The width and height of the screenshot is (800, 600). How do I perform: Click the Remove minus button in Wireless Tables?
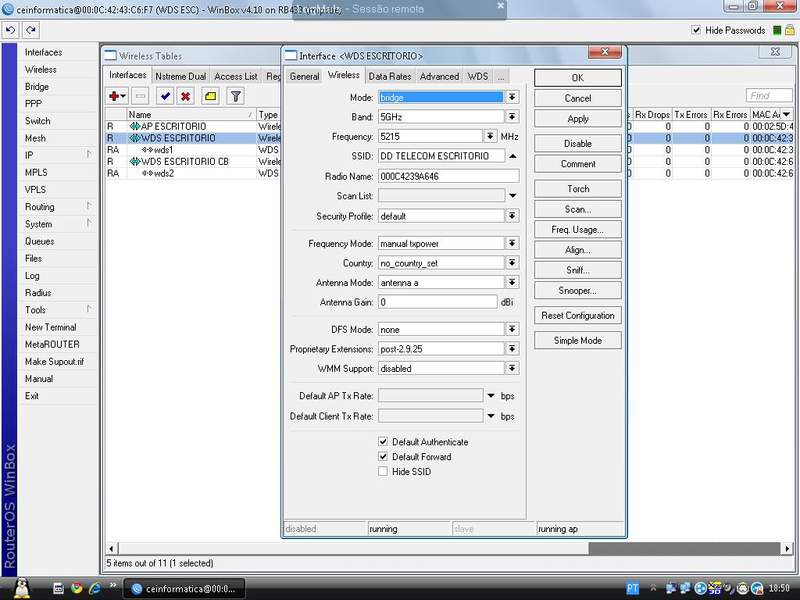coord(140,96)
